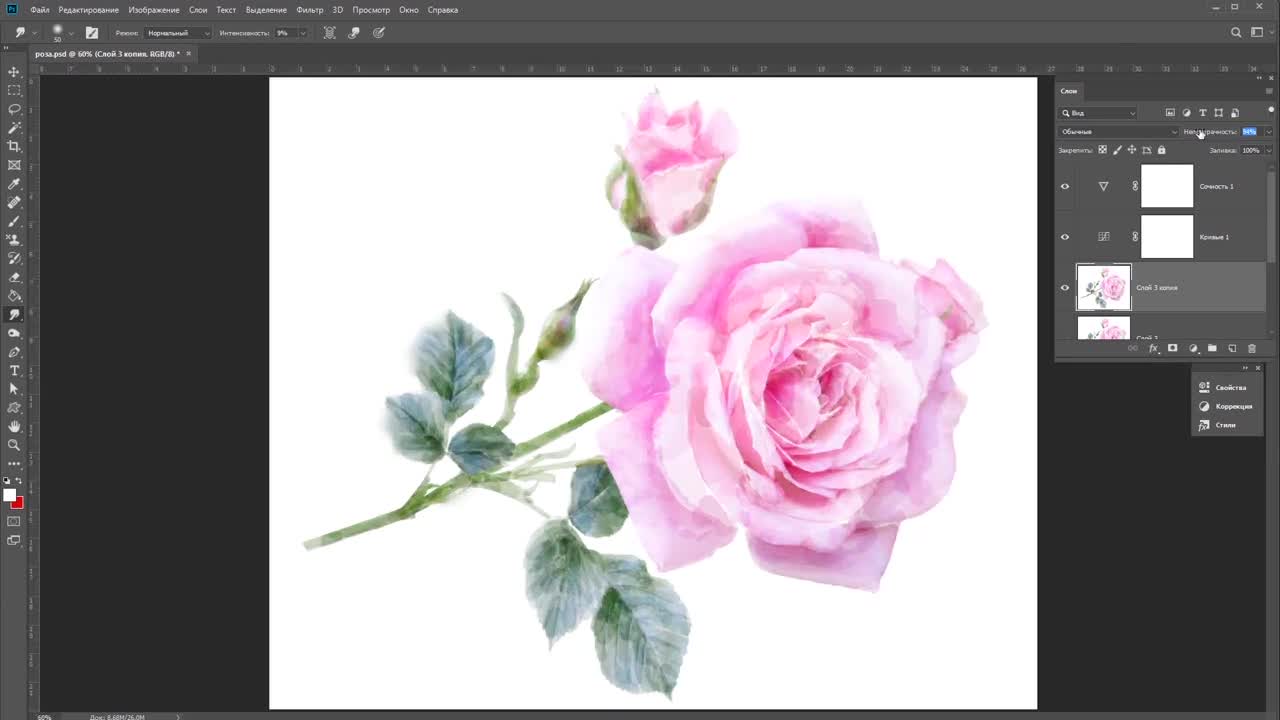The image size is (1280, 720).
Task: Pick the Crop tool
Action: click(14, 146)
